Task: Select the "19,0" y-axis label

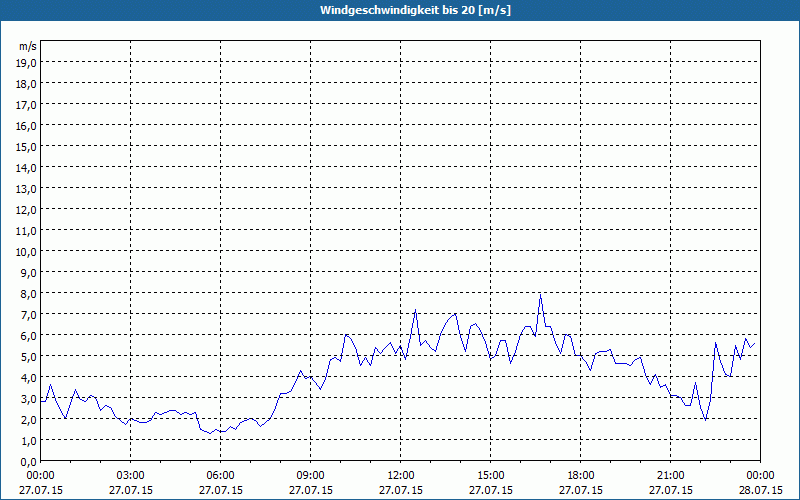Action: (x=26, y=63)
